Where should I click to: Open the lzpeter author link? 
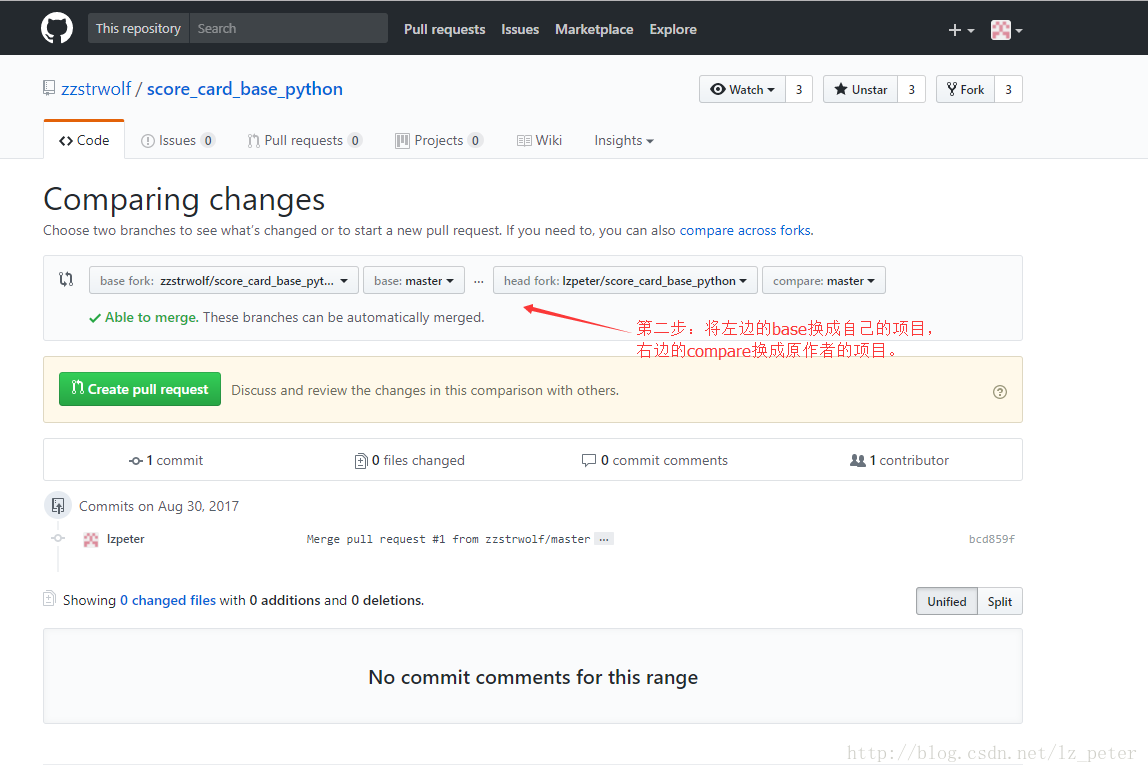coord(125,539)
